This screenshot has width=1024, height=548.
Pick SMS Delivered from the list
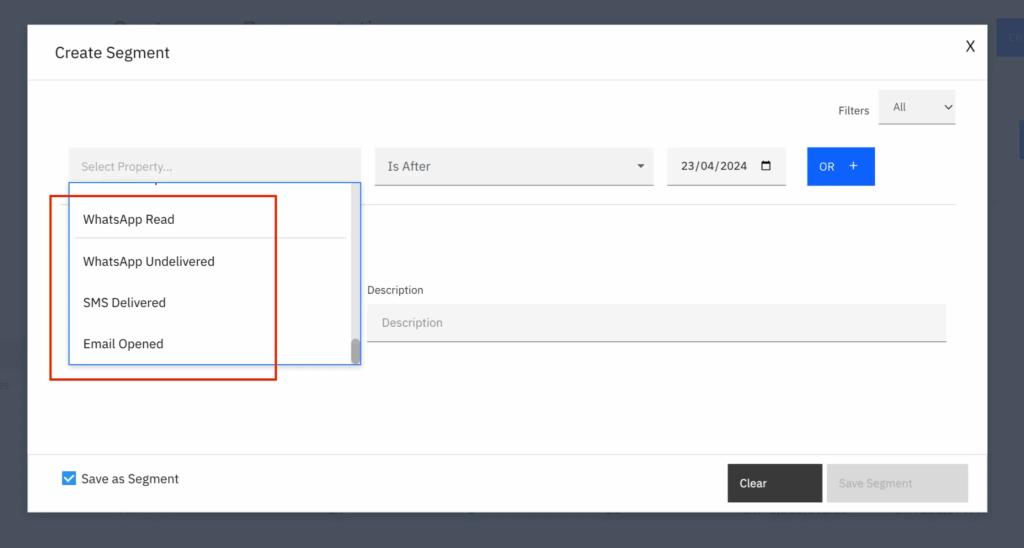pos(125,302)
